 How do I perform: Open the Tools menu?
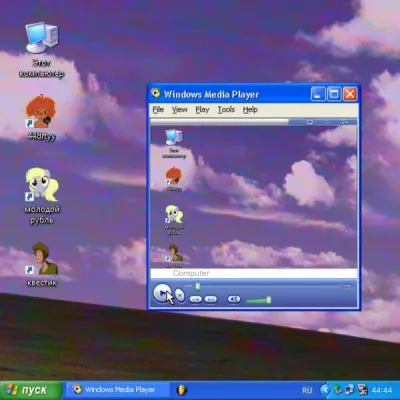[x=226, y=110]
